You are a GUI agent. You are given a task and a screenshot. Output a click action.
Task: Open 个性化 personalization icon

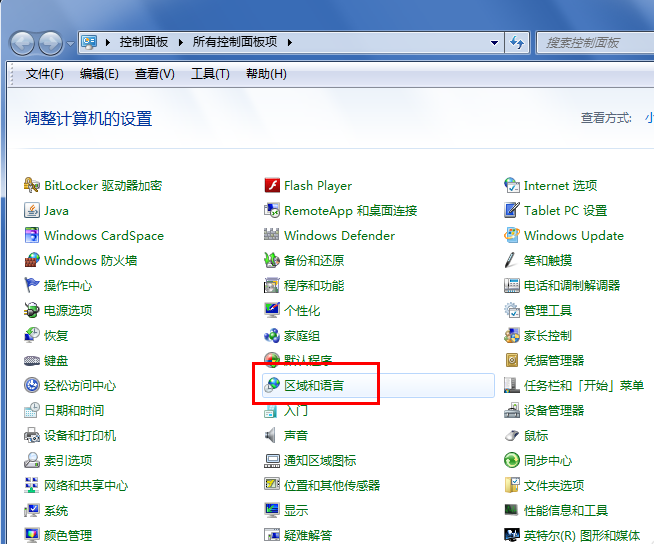coord(272,310)
